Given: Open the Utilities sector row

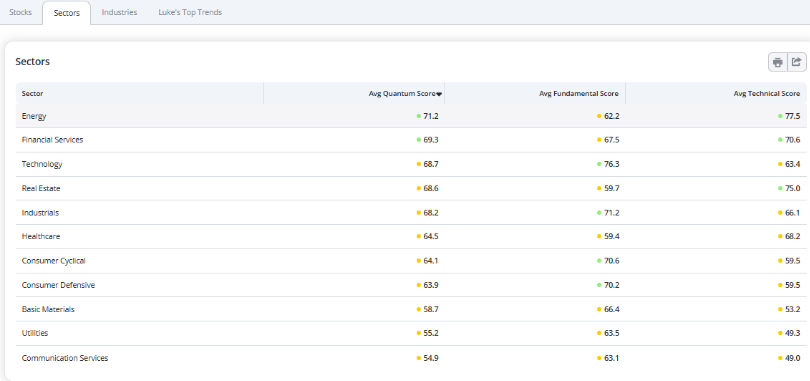Looking at the screenshot, I should tap(411, 334).
